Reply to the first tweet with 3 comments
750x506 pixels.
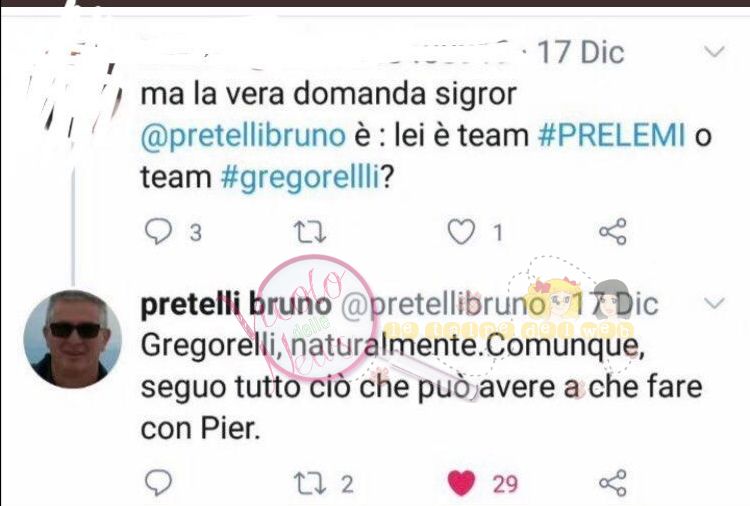click(x=158, y=232)
